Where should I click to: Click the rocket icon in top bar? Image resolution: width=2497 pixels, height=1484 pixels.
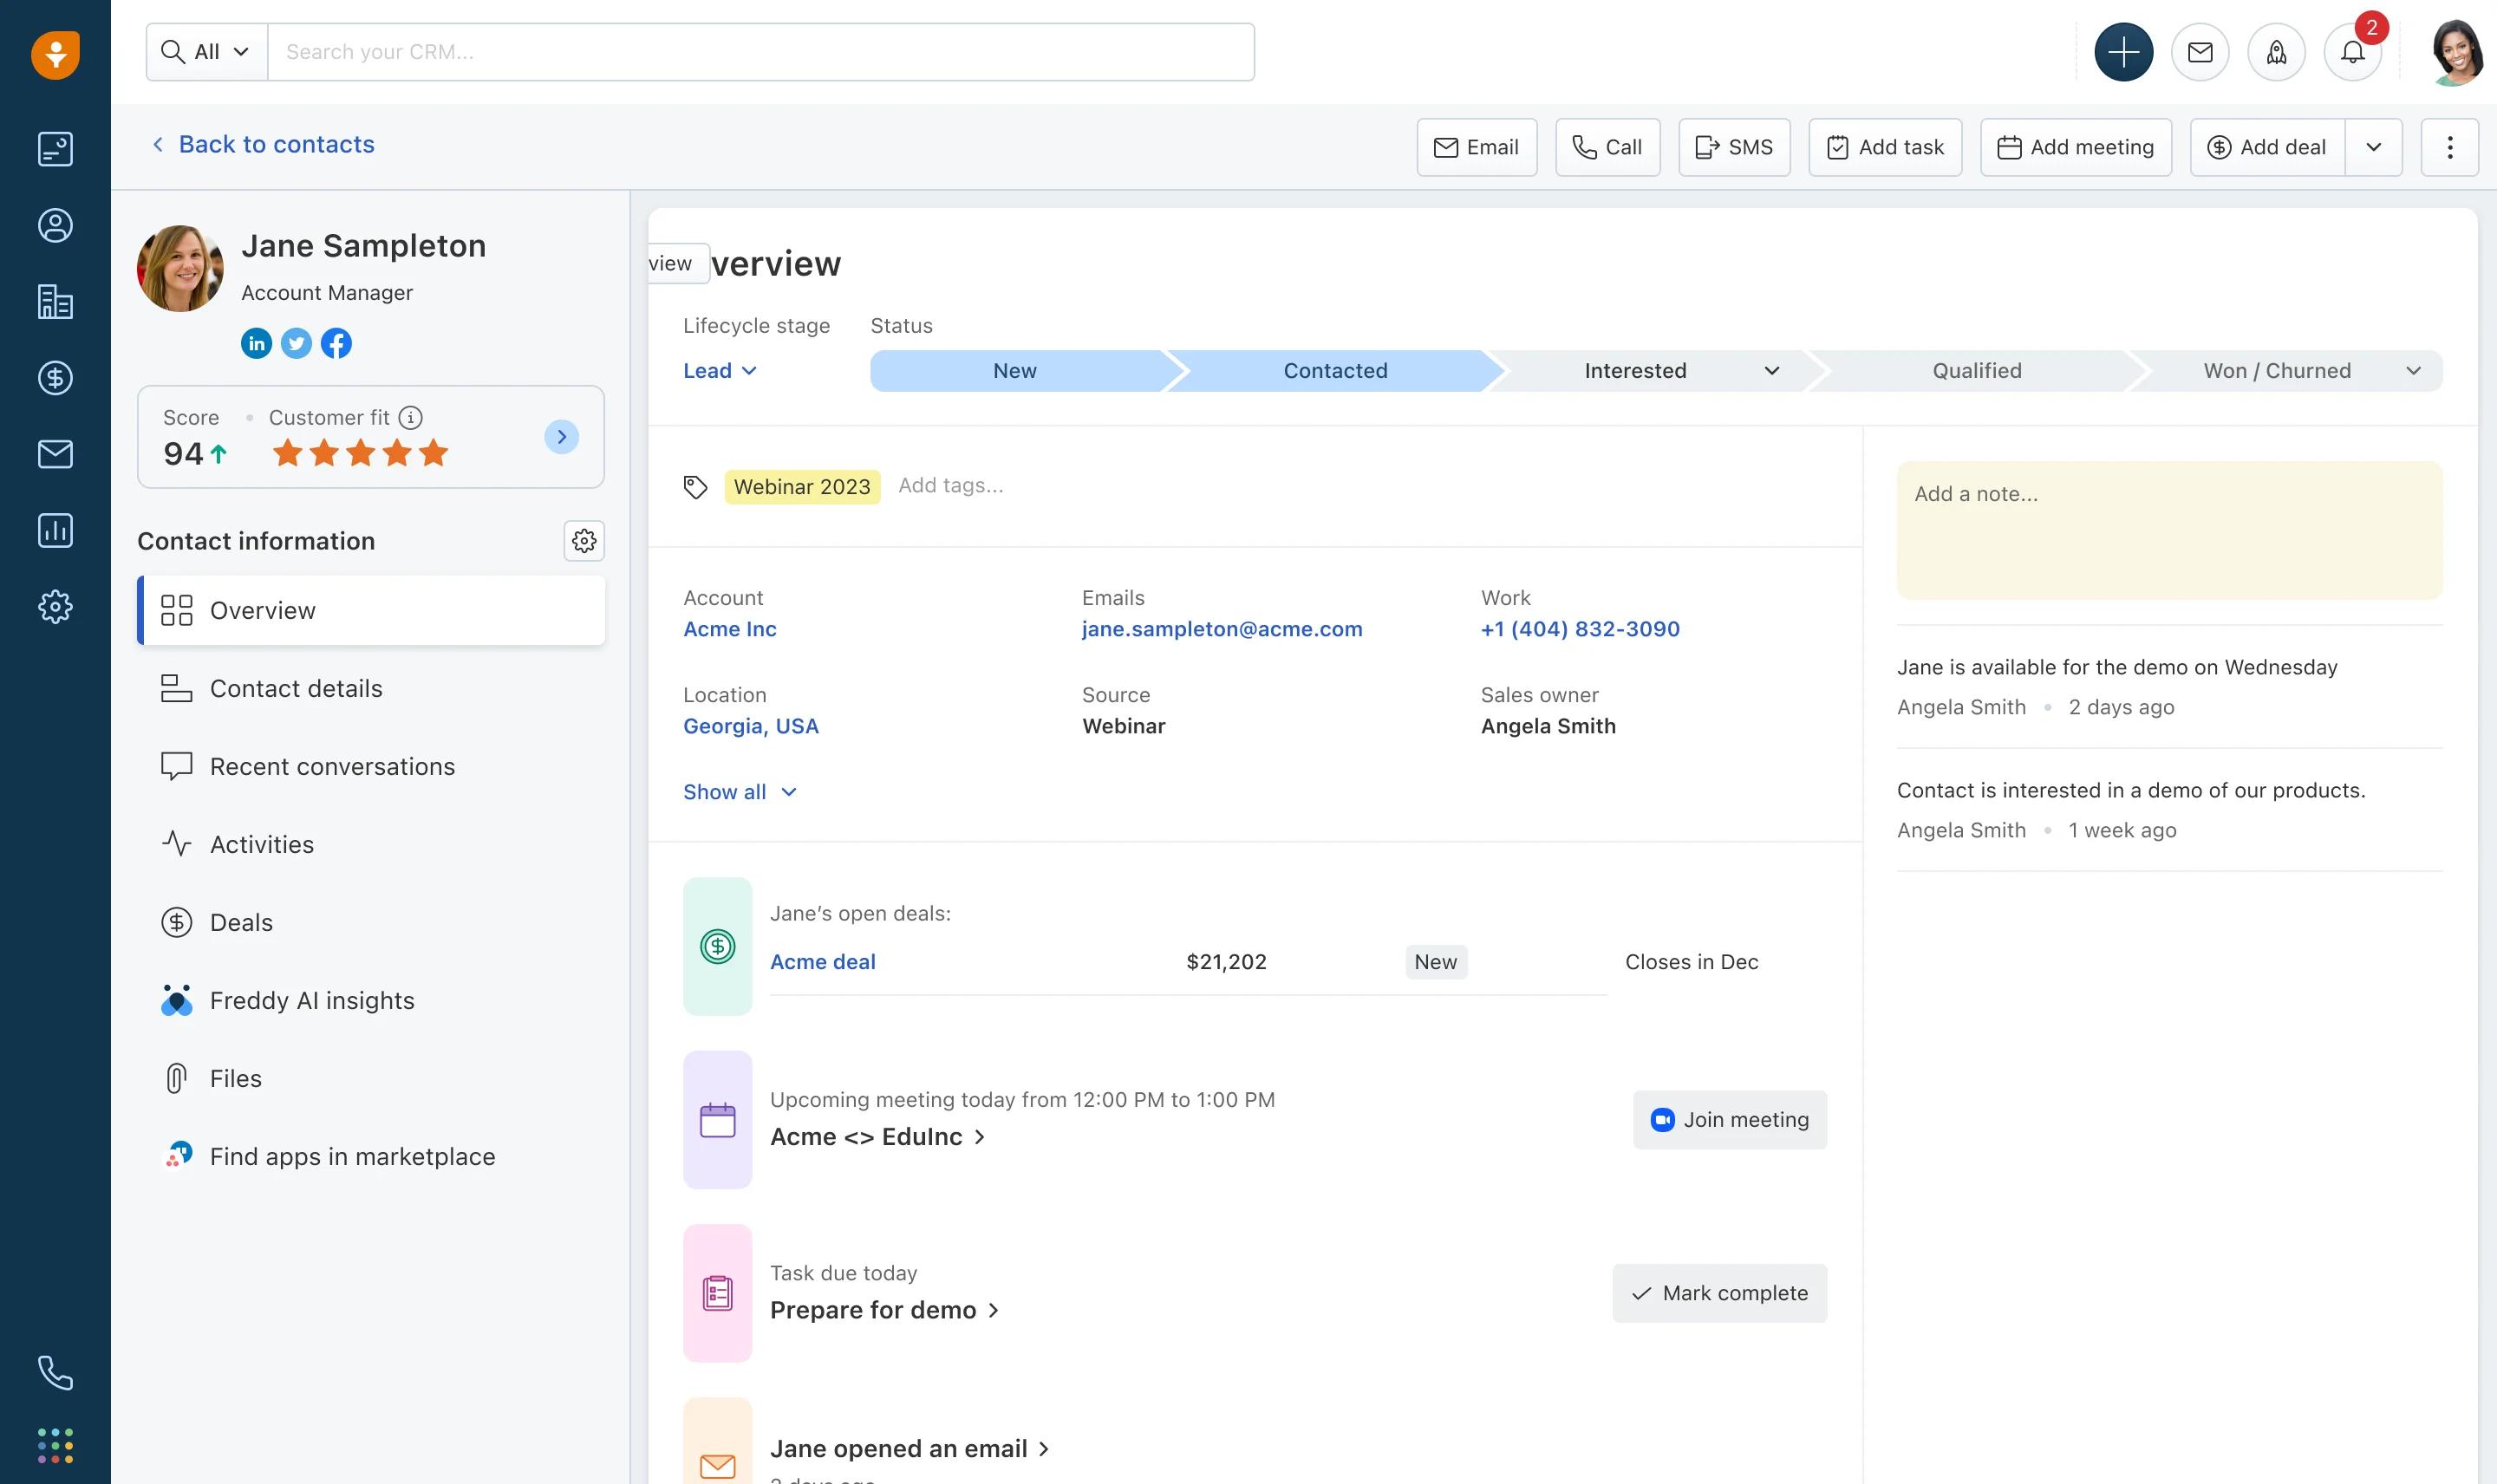(2277, 52)
